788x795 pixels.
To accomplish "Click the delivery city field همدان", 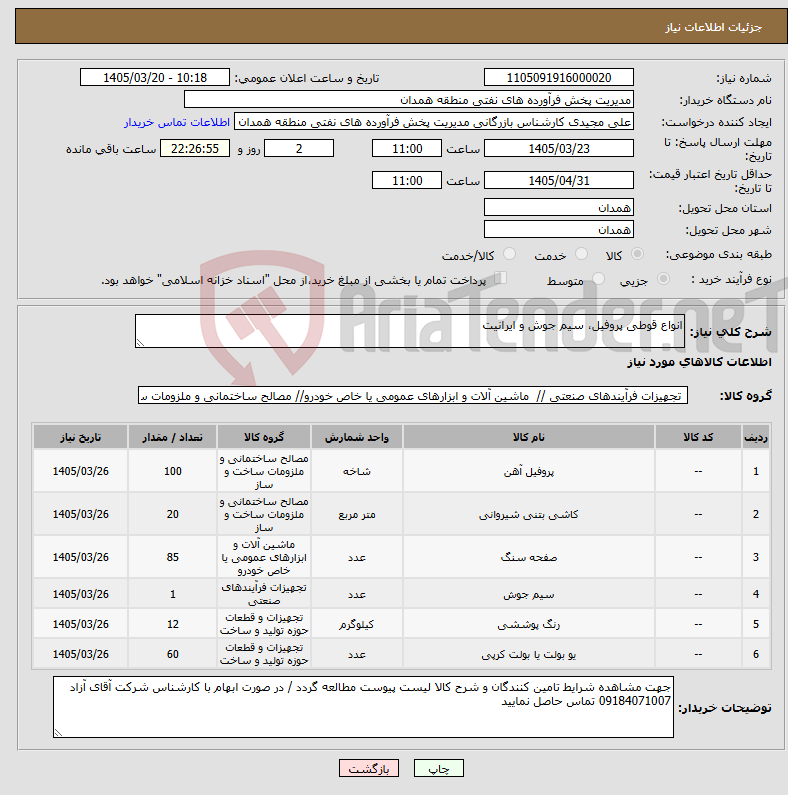I will 559,229.
